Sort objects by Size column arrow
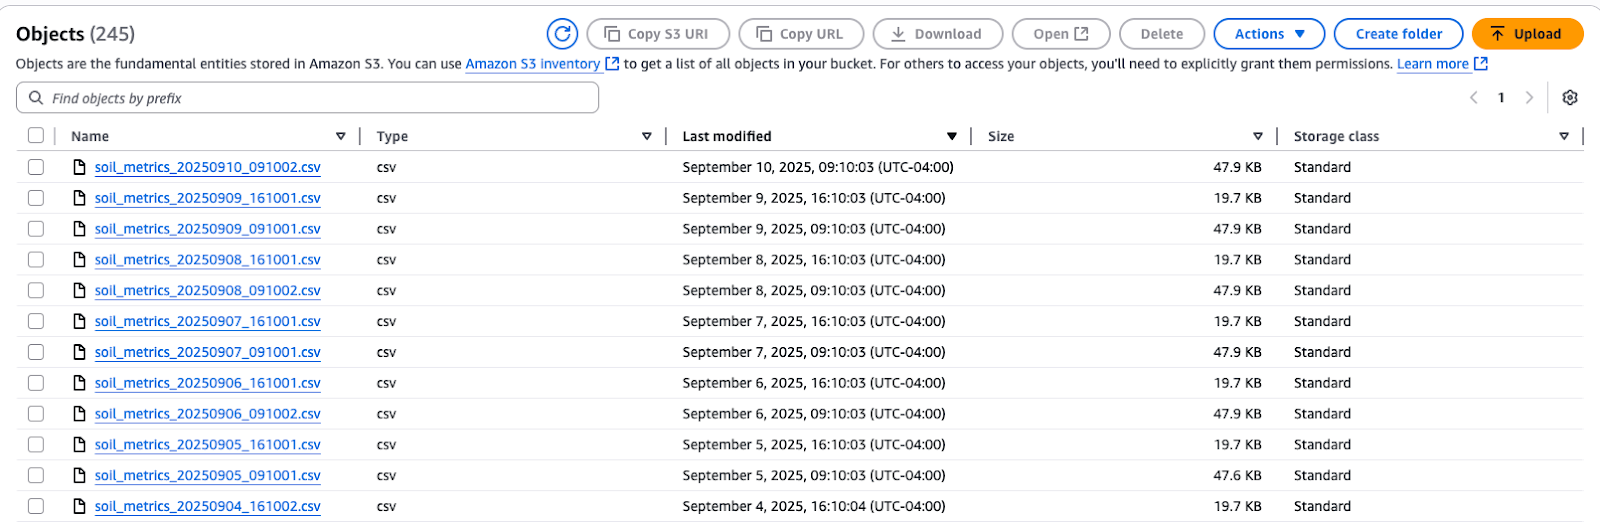Screen dimensions: 1600x525 1258,136
